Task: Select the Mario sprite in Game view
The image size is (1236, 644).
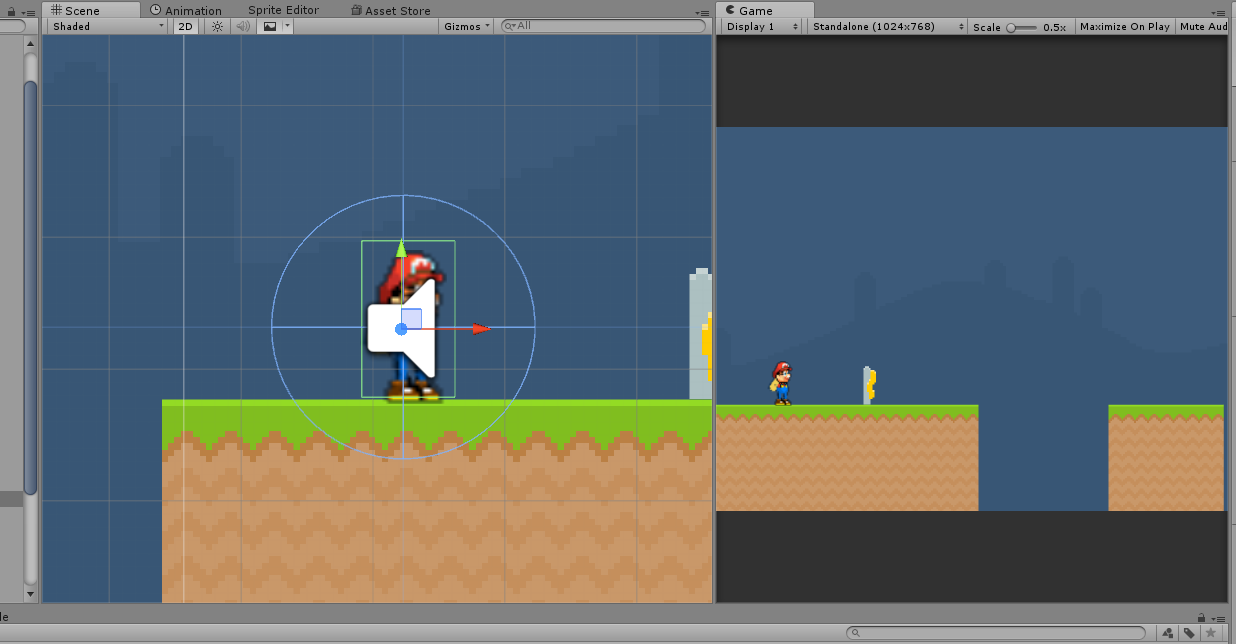Action: tap(781, 383)
